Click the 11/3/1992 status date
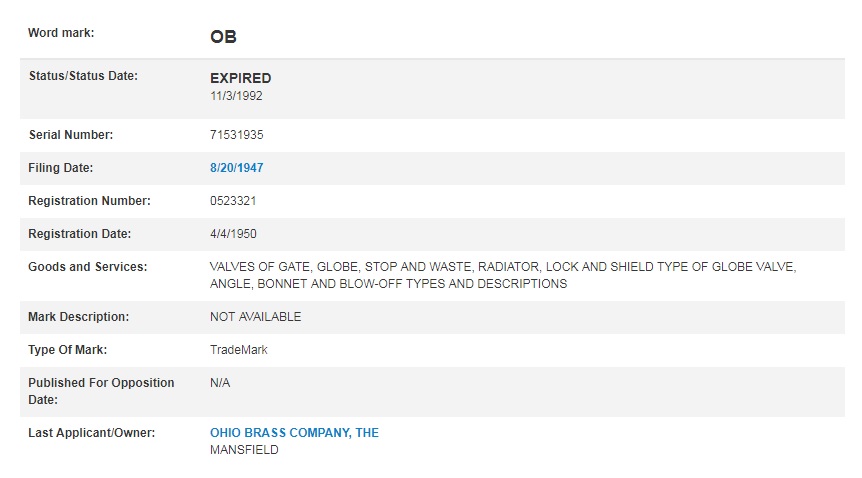Image resolution: width=862 pixels, height=478 pixels. (x=236, y=96)
